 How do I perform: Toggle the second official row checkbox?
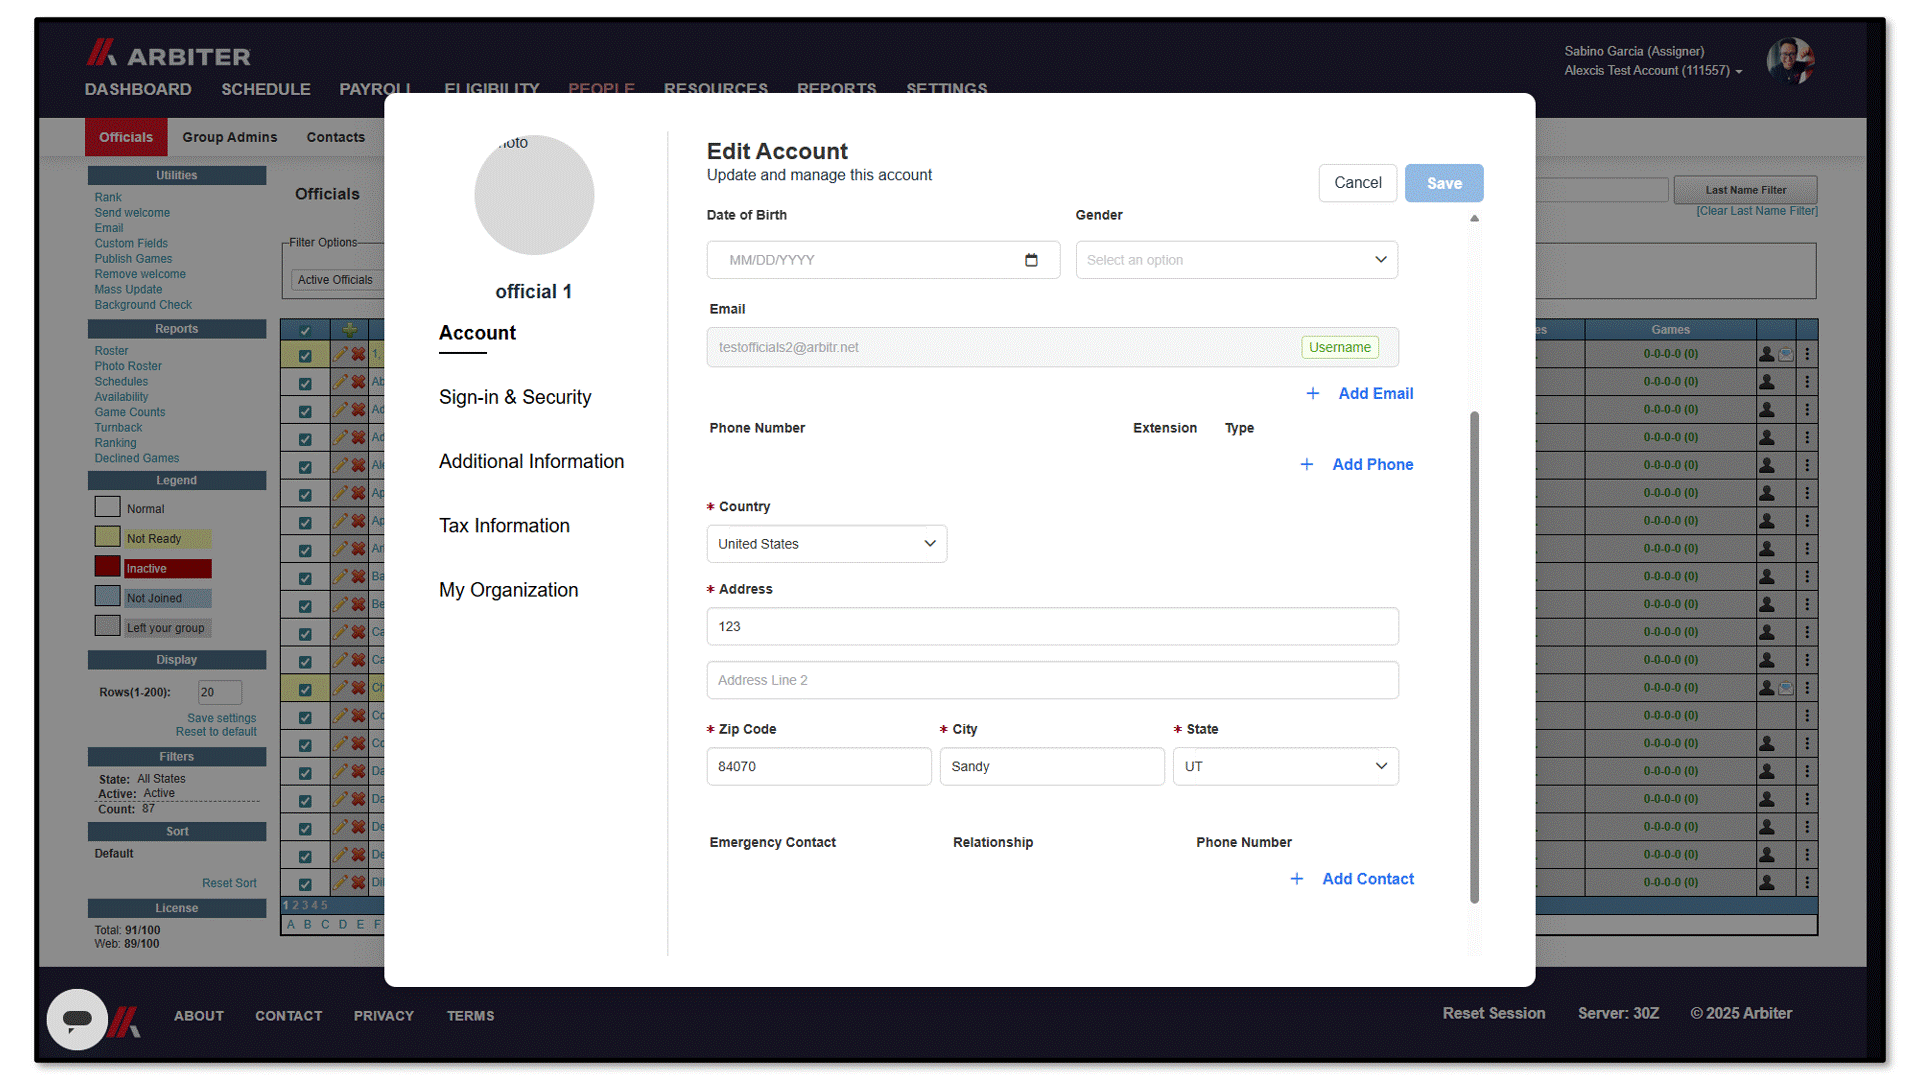click(x=305, y=383)
